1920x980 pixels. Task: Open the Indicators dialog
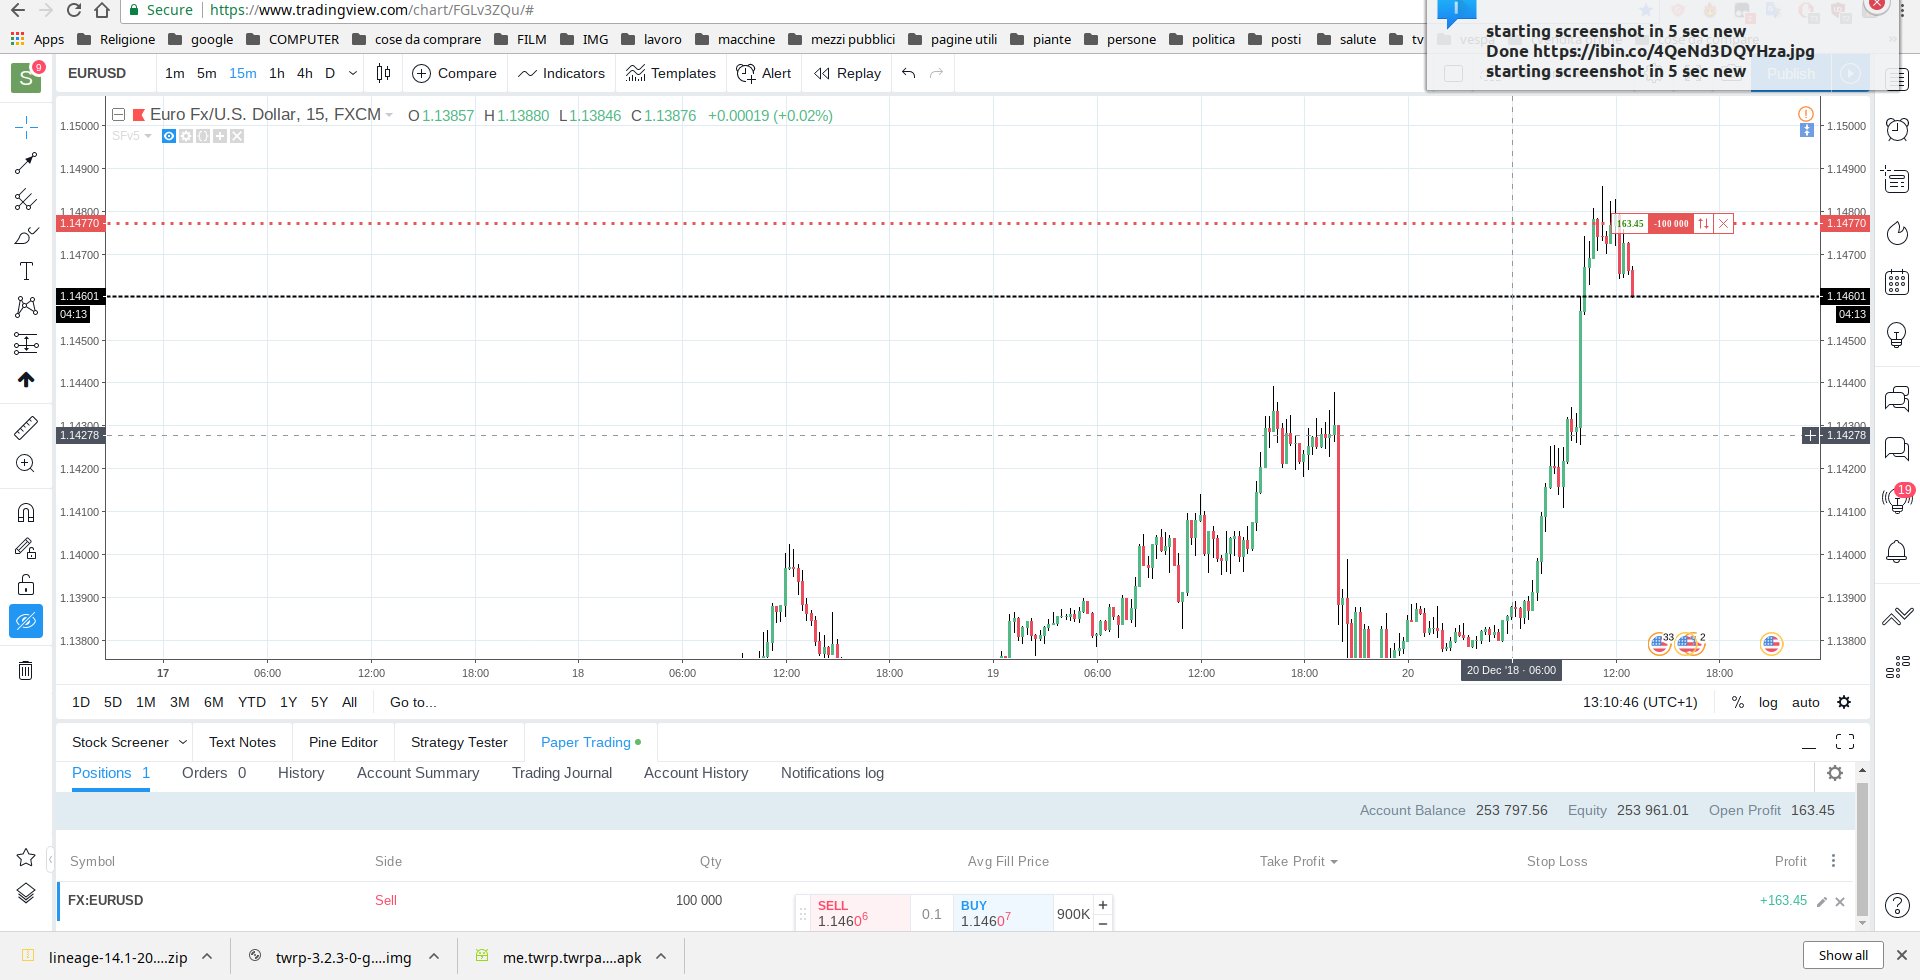tap(561, 73)
